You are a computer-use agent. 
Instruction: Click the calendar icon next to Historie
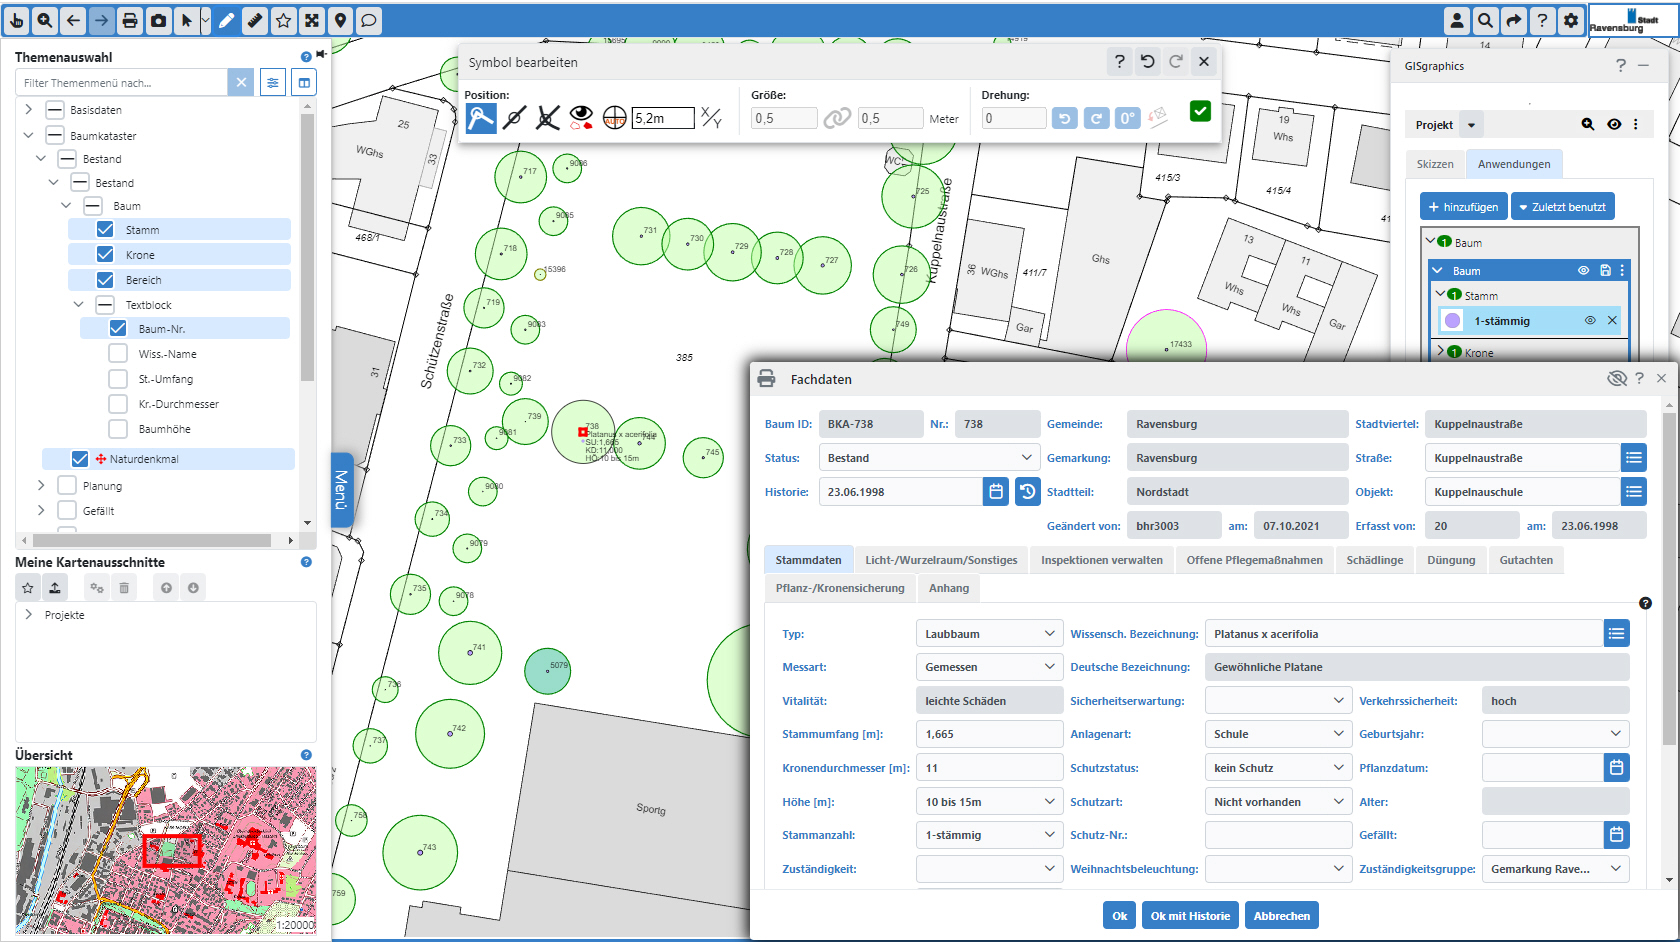click(x=995, y=491)
